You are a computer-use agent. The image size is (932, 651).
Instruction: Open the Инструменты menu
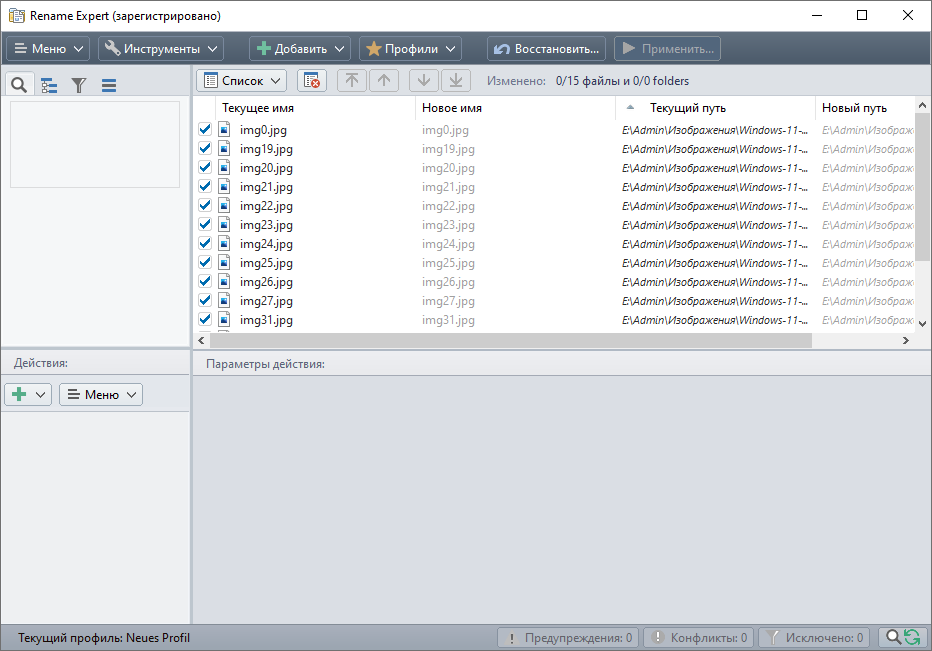click(162, 47)
